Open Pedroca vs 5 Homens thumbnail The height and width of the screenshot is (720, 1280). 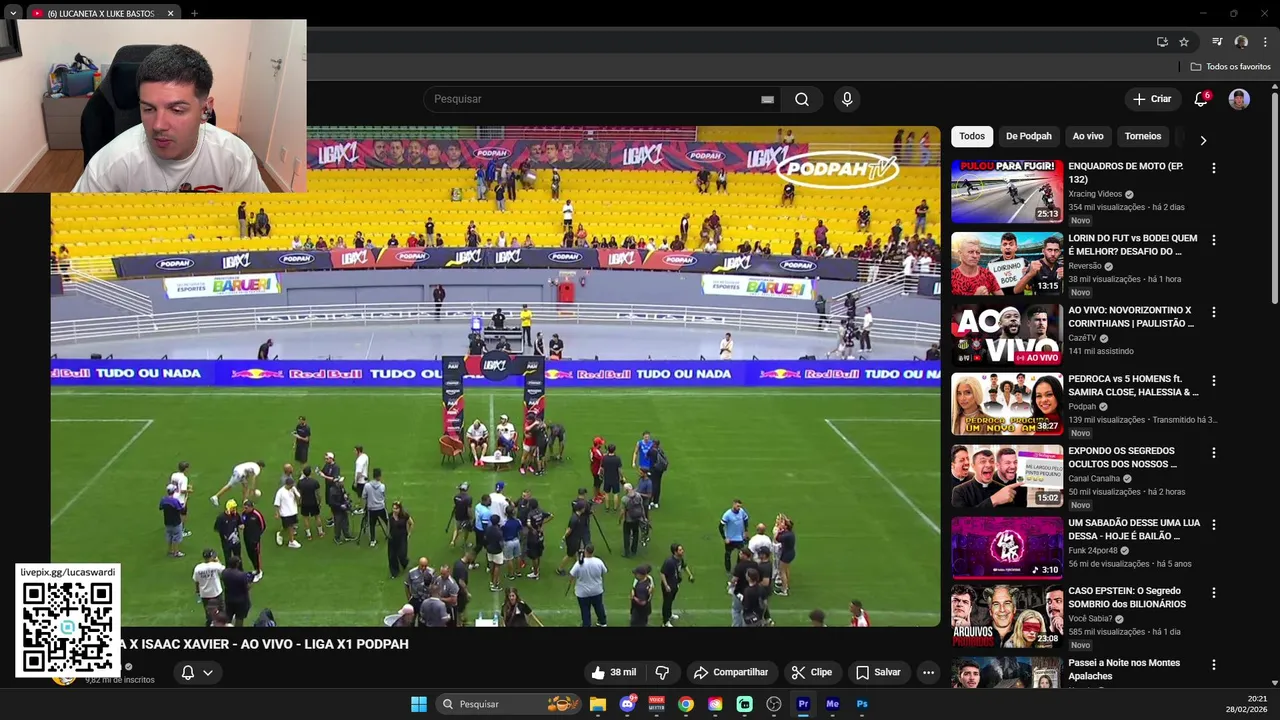[1007, 404]
